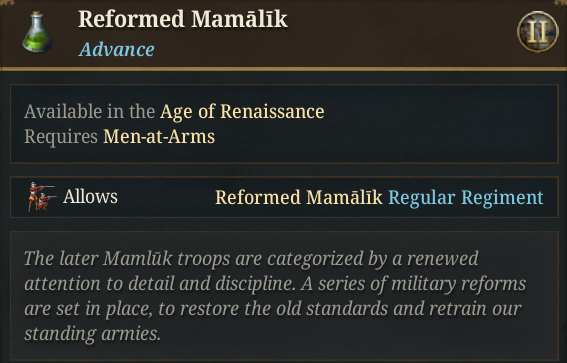Click the Allows row panel
Screen dimensions: 567x363
click(x=284, y=197)
